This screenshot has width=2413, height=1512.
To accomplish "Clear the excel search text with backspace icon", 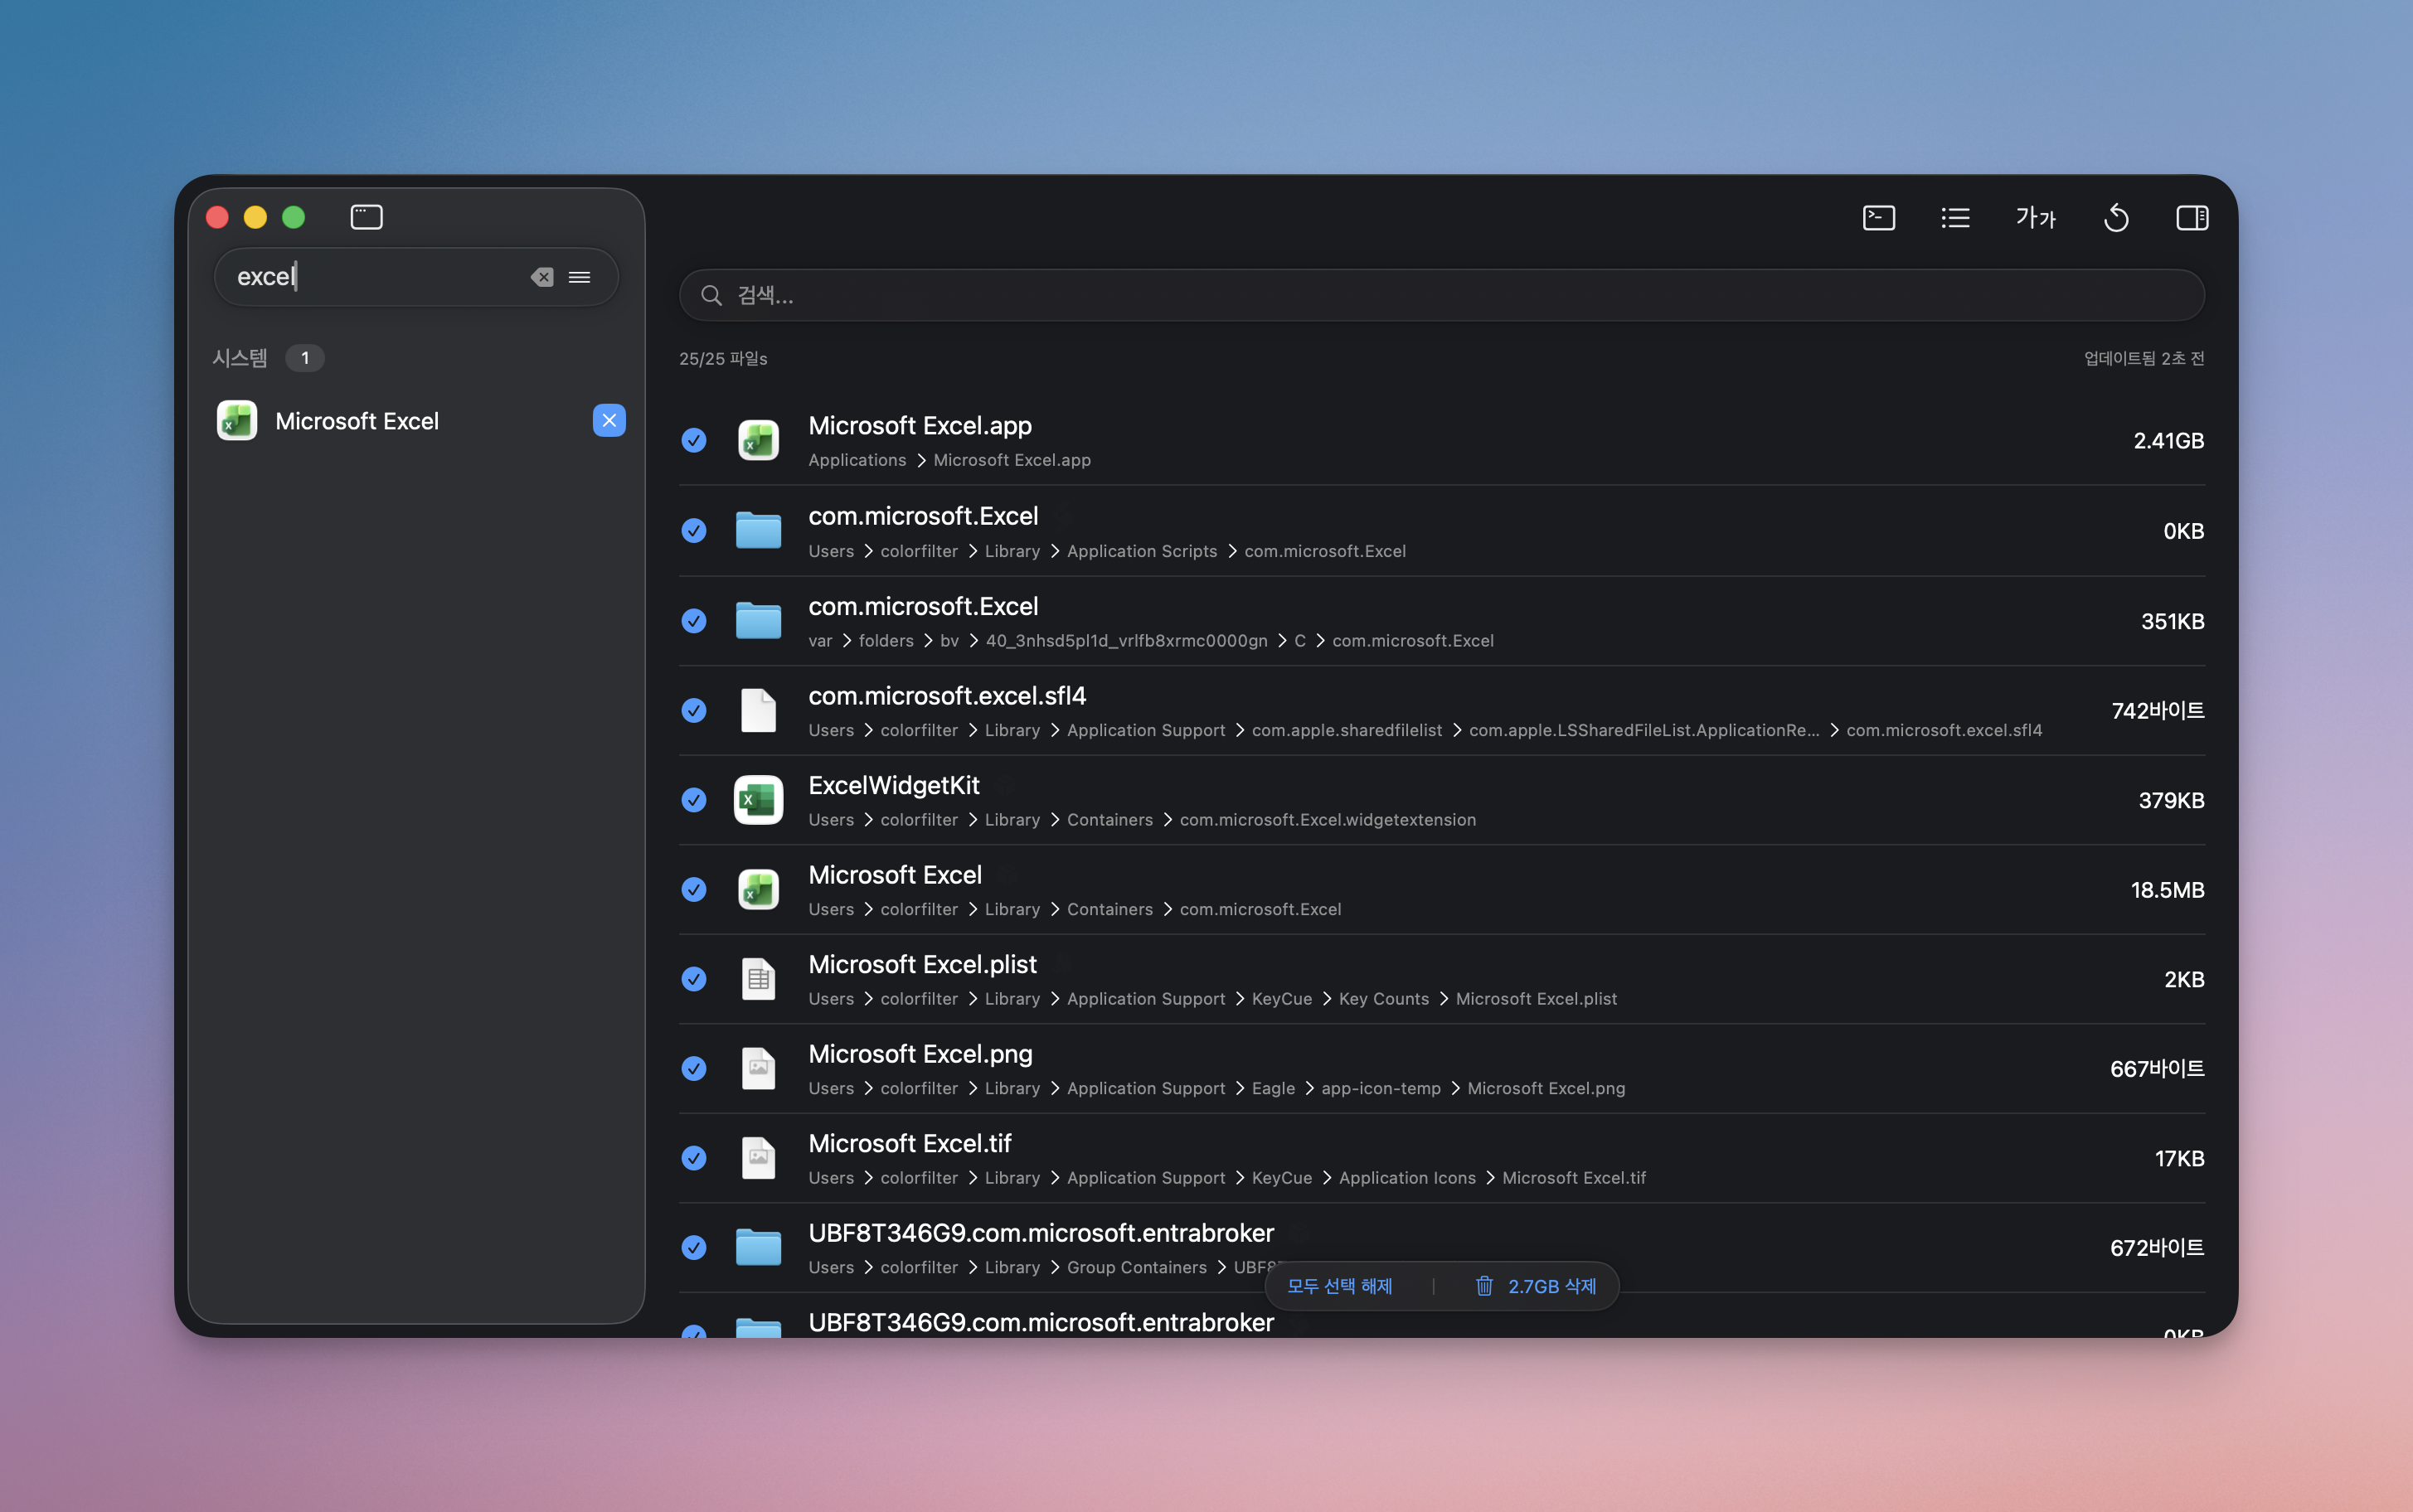I will pyautogui.click(x=542, y=277).
